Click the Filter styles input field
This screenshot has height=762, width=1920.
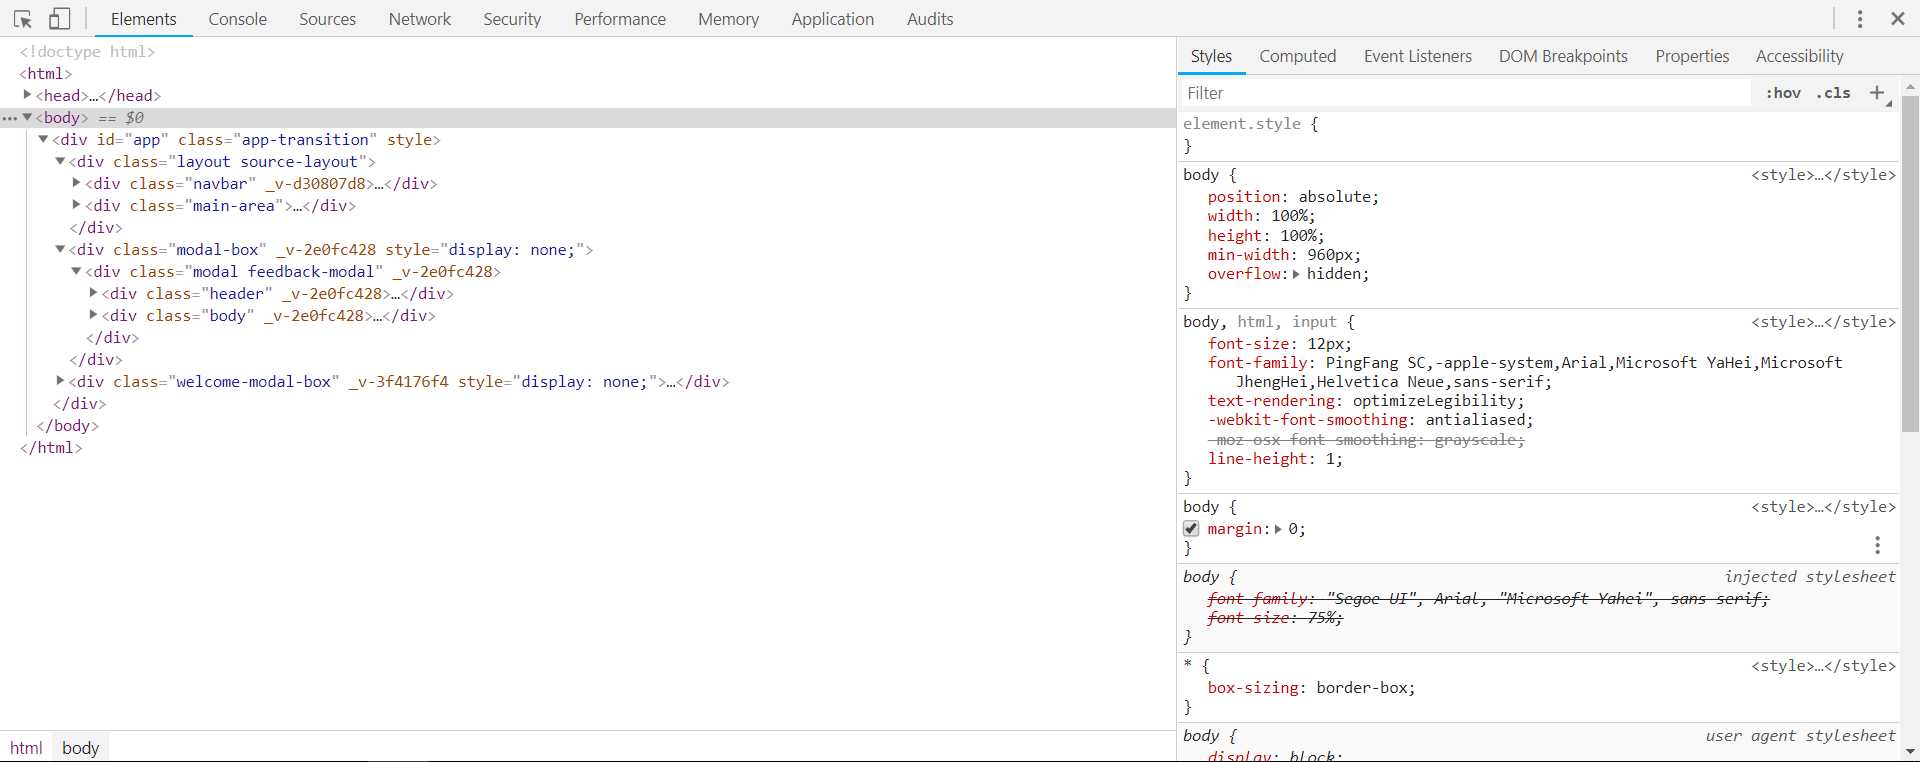click(1465, 93)
